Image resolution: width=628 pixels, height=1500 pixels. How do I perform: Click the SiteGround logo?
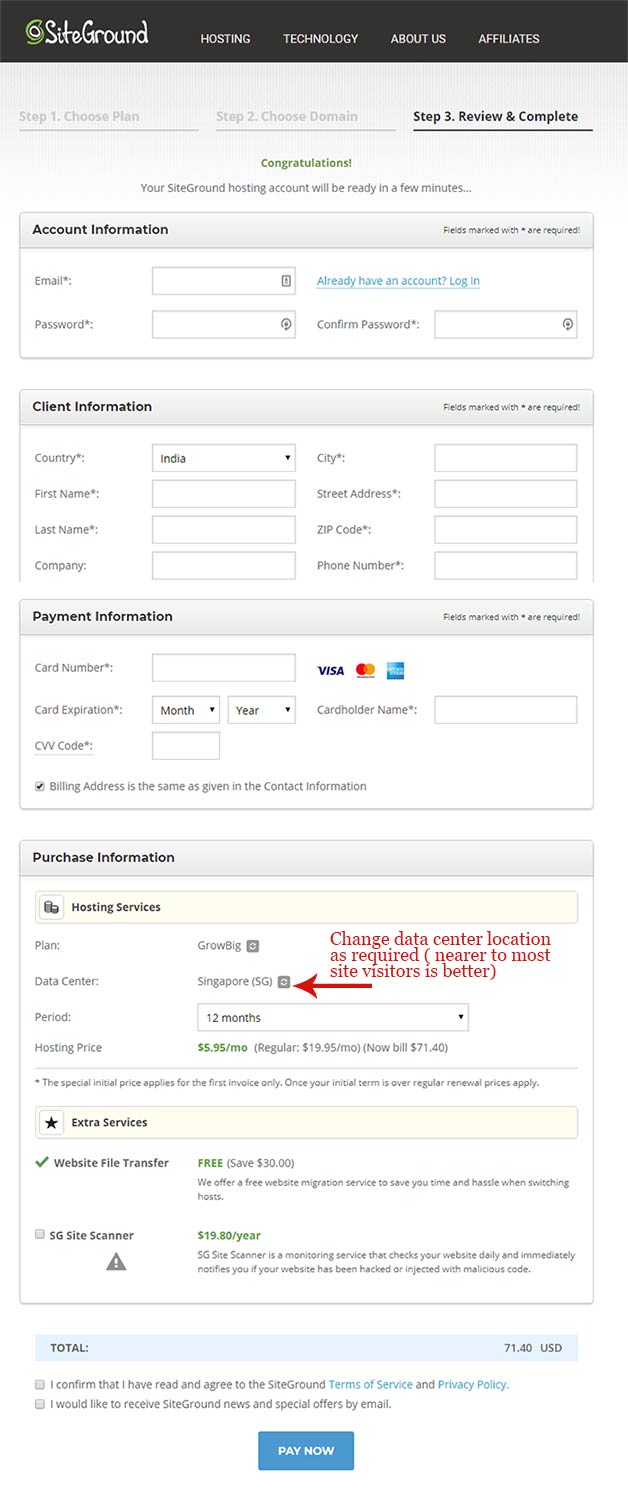(x=87, y=32)
